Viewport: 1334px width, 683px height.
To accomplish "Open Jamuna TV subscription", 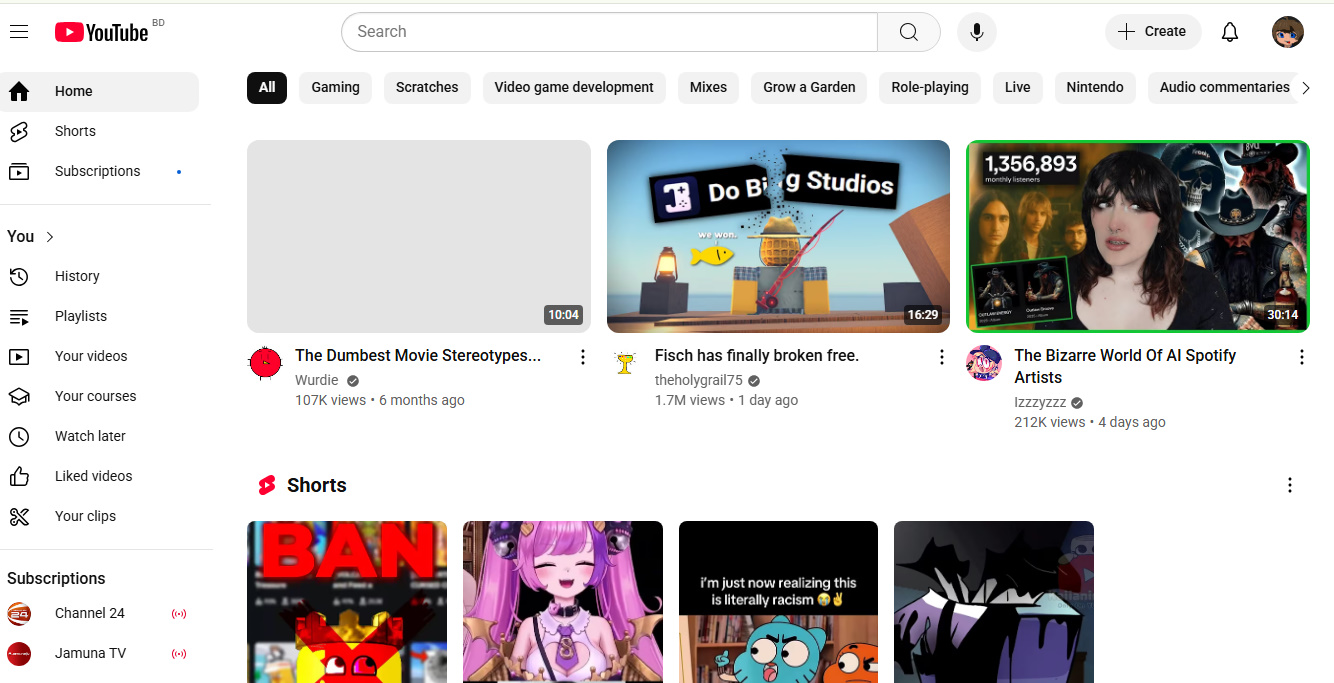I will (99, 653).
